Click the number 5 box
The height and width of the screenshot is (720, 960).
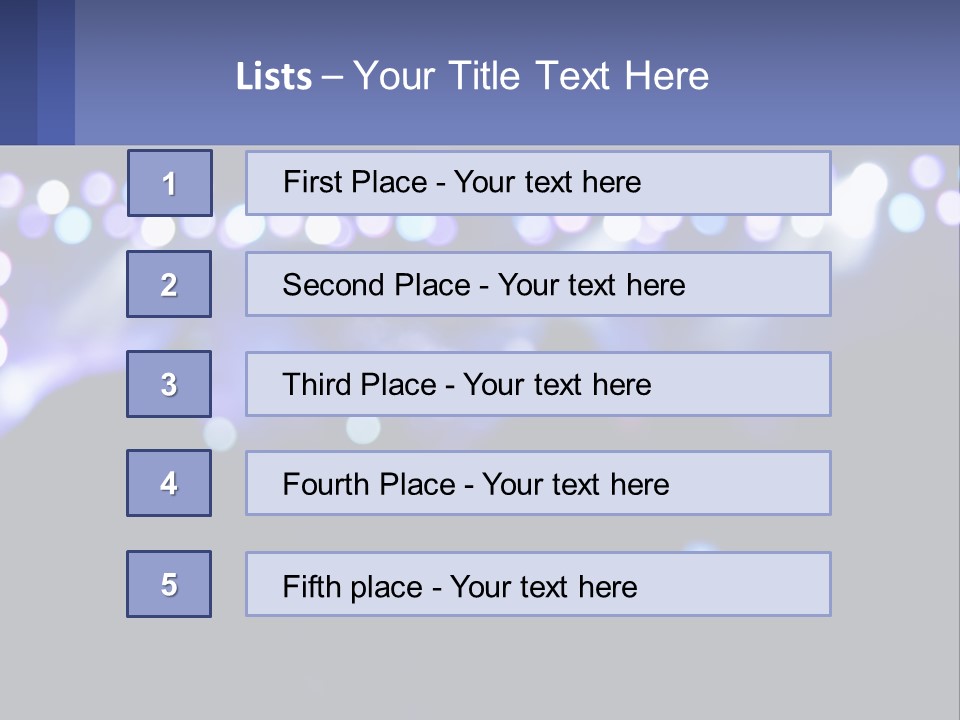tap(169, 584)
